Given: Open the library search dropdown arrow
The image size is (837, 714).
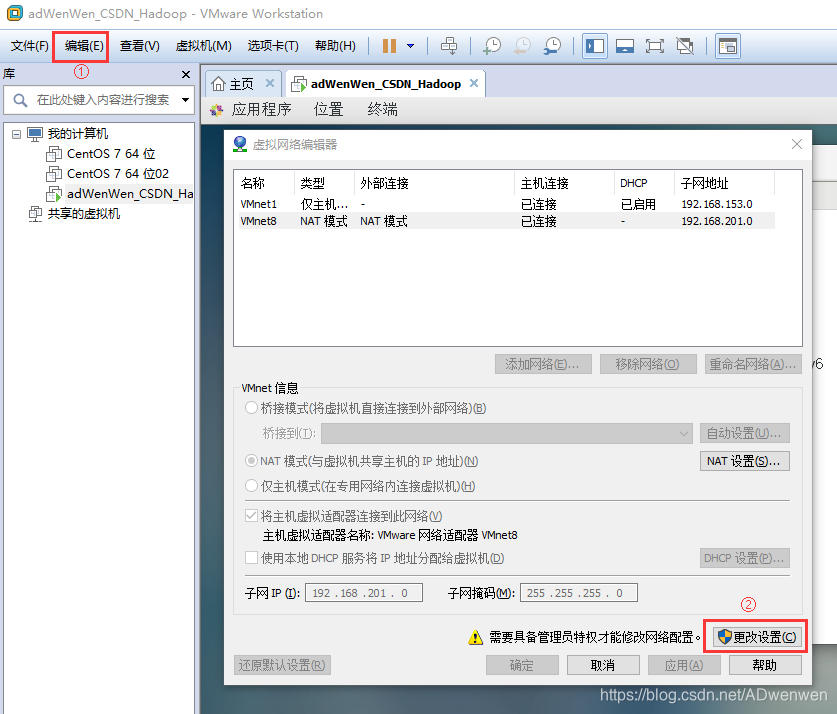Looking at the screenshot, I should (185, 100).
